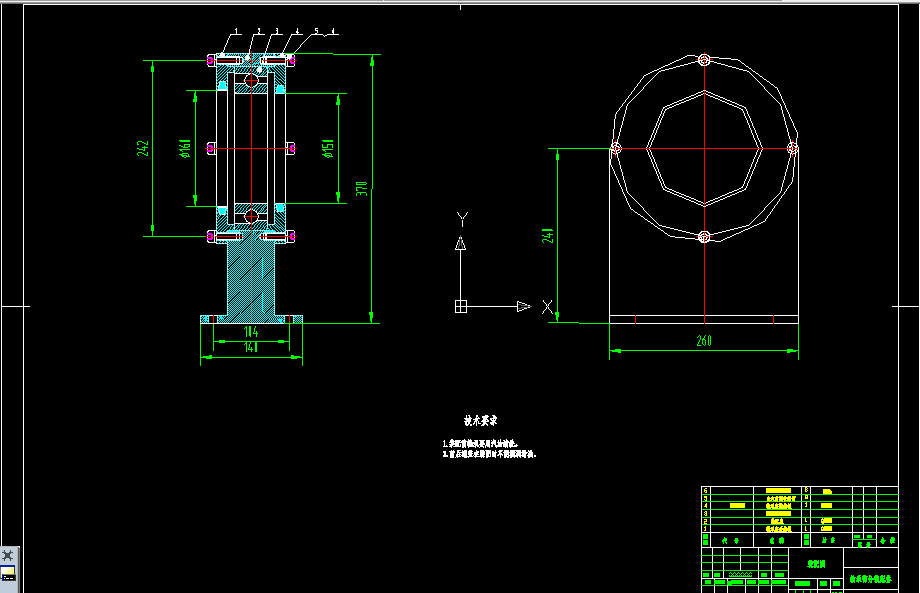
Task: Select technical requirement line 2
Action: pyautogui.click(x=489, y=454)
